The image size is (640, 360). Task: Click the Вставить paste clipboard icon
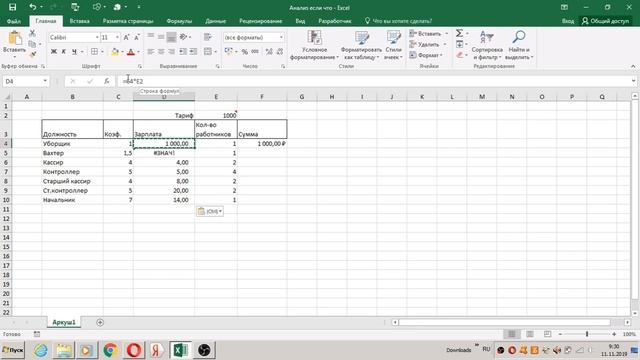click(15, 38)
